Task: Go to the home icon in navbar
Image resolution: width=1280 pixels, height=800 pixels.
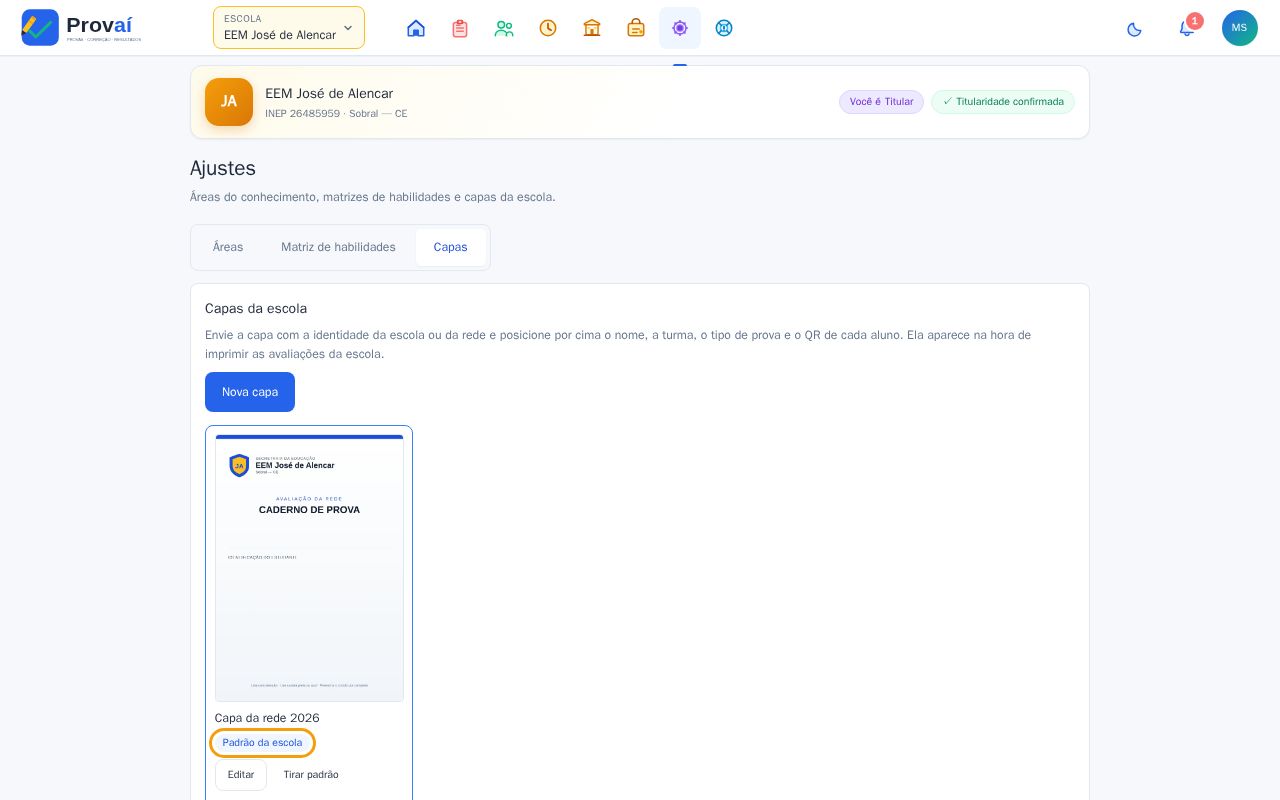Action: click(416, 28)
